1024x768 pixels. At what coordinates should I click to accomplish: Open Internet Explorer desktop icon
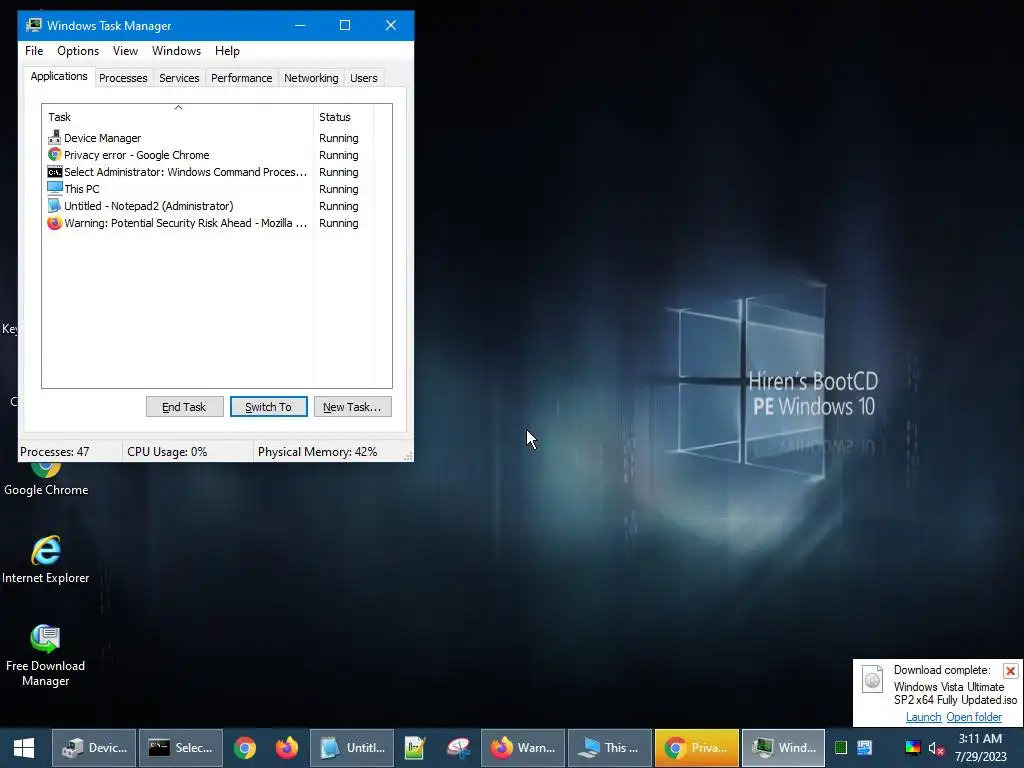46,560
